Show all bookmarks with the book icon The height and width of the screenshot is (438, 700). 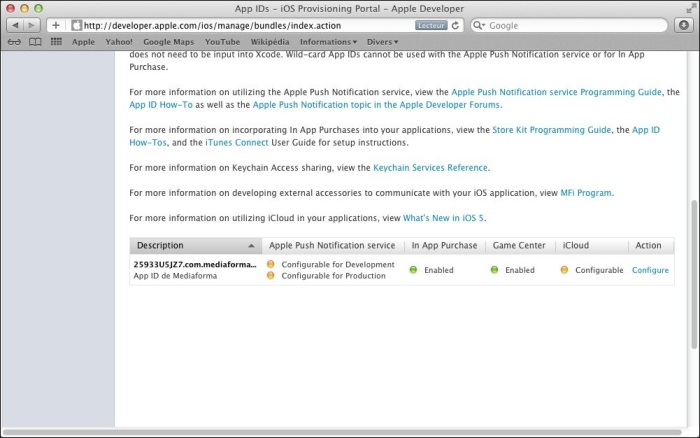tap(35, 42)
